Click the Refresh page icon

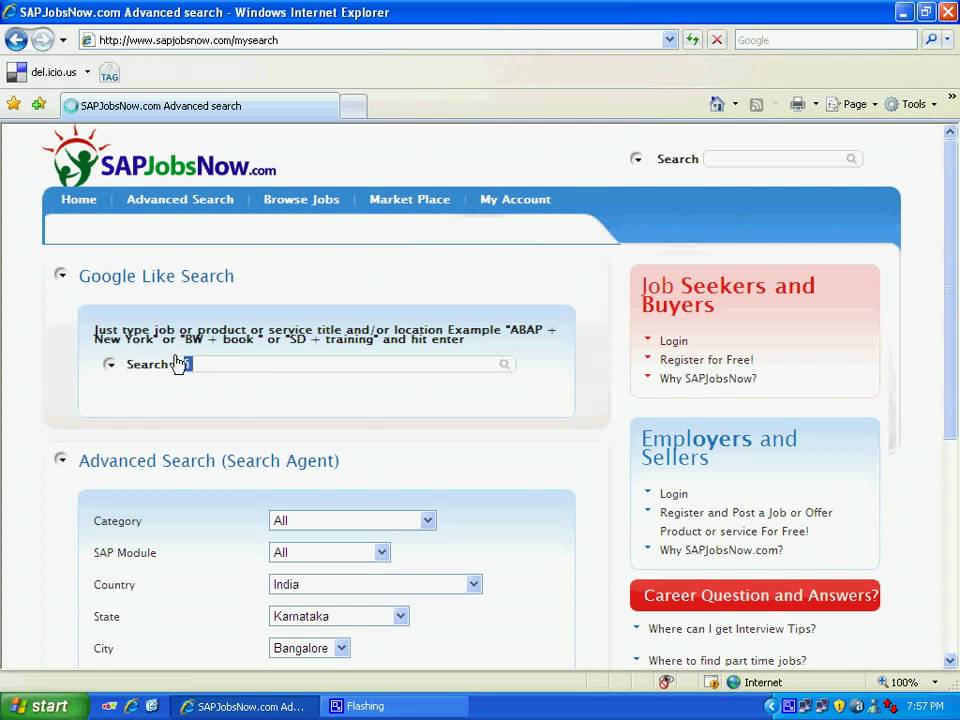692,40
